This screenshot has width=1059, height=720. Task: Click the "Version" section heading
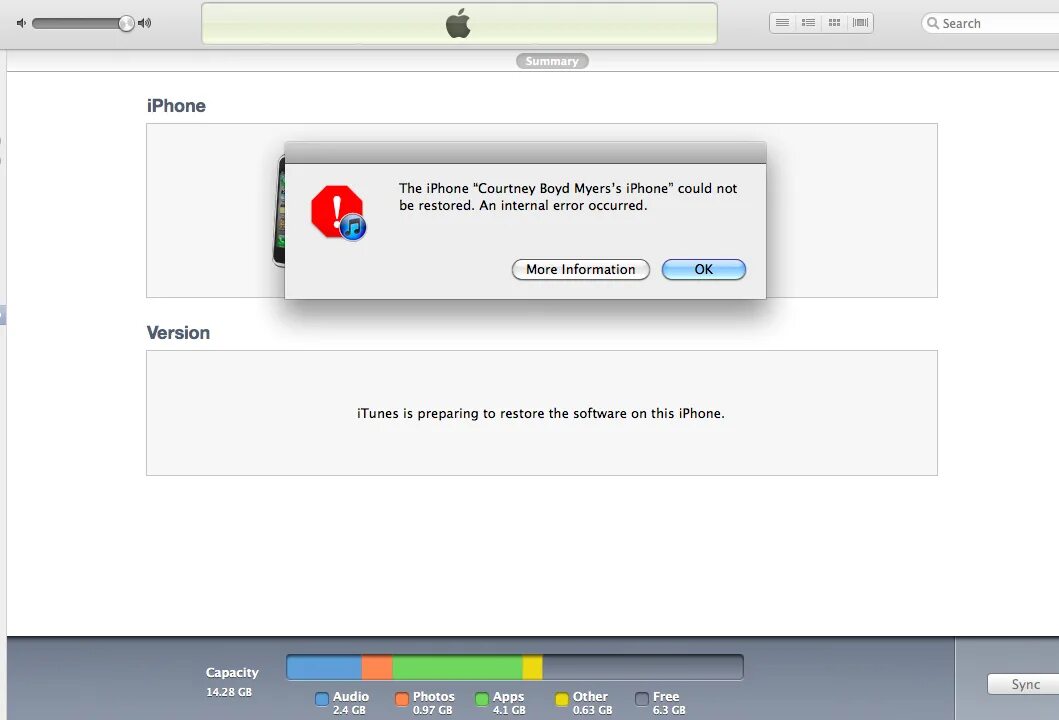[178, 333]
